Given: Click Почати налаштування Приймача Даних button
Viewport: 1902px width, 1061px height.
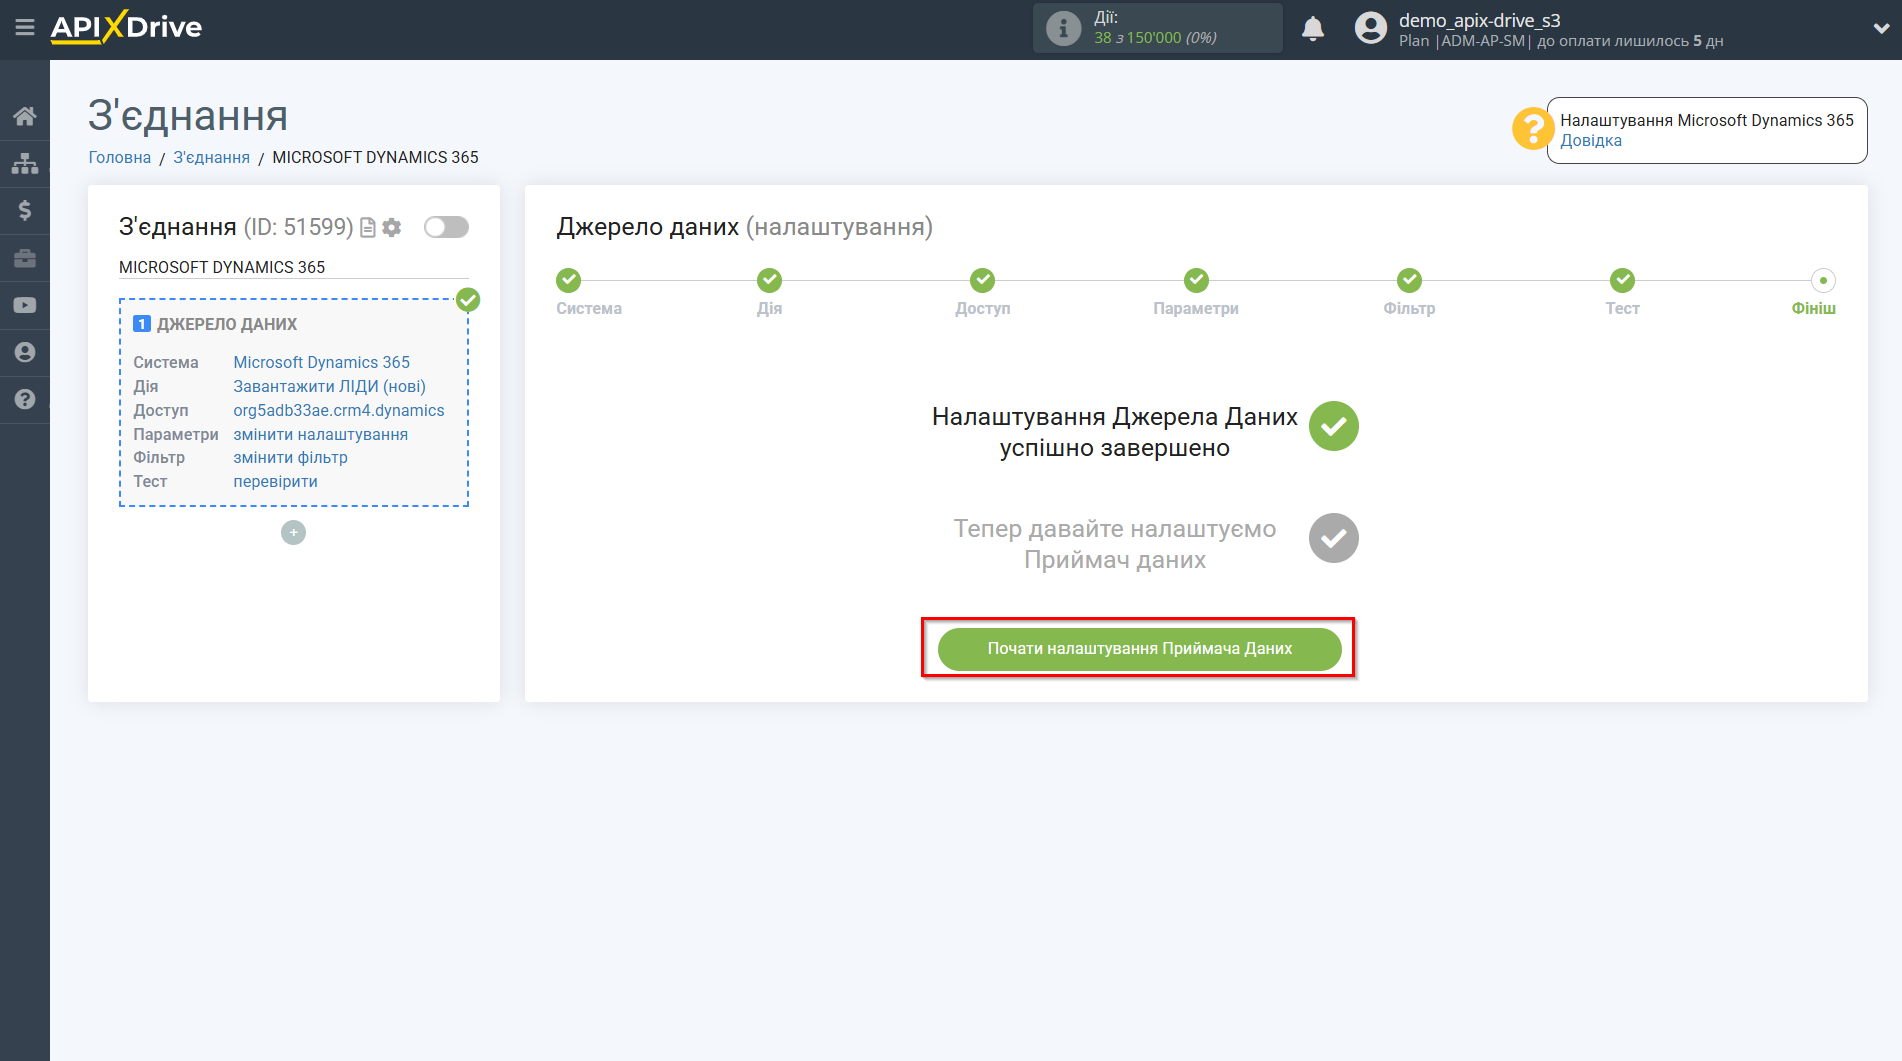Looking at the screenshot, I should [x=1139, y=649].
